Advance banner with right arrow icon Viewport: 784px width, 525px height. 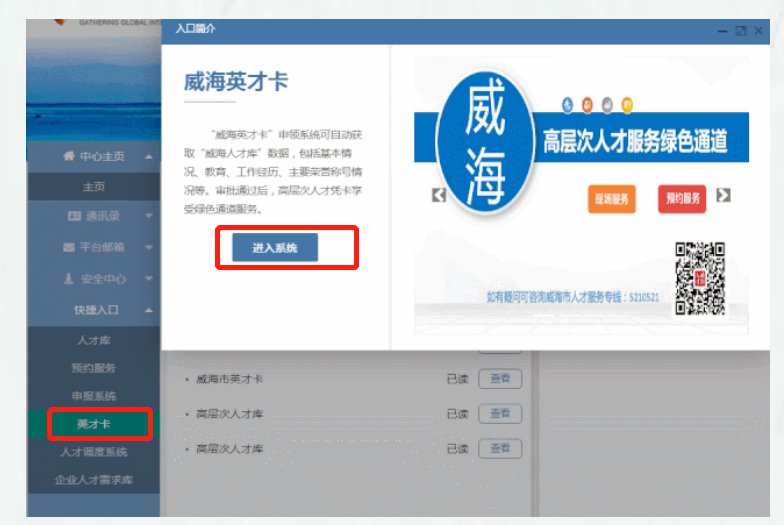coord(723,195)
